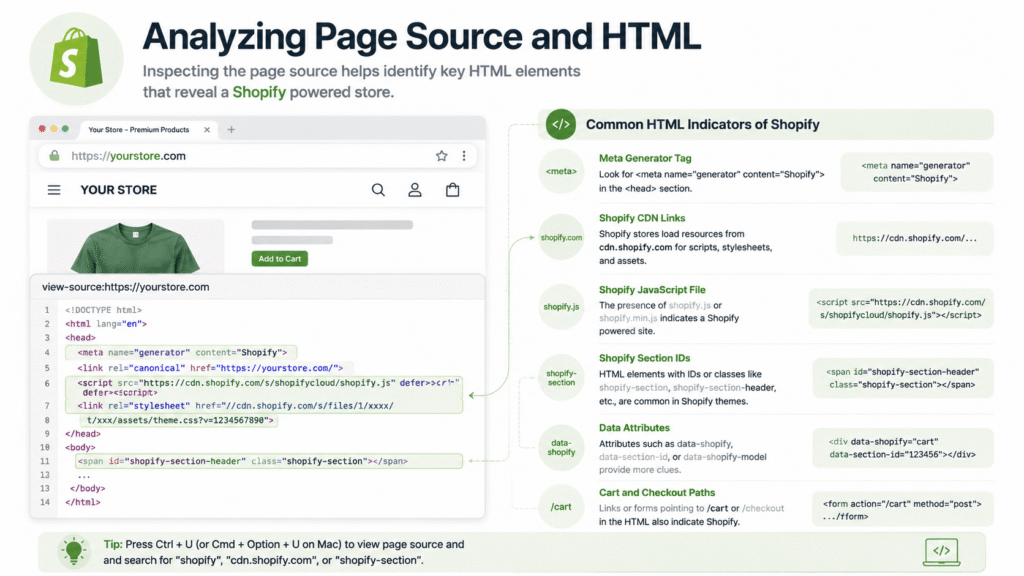Click the </html> closing tag line
Screen dimensions: 1024x576
coord(83,502)
